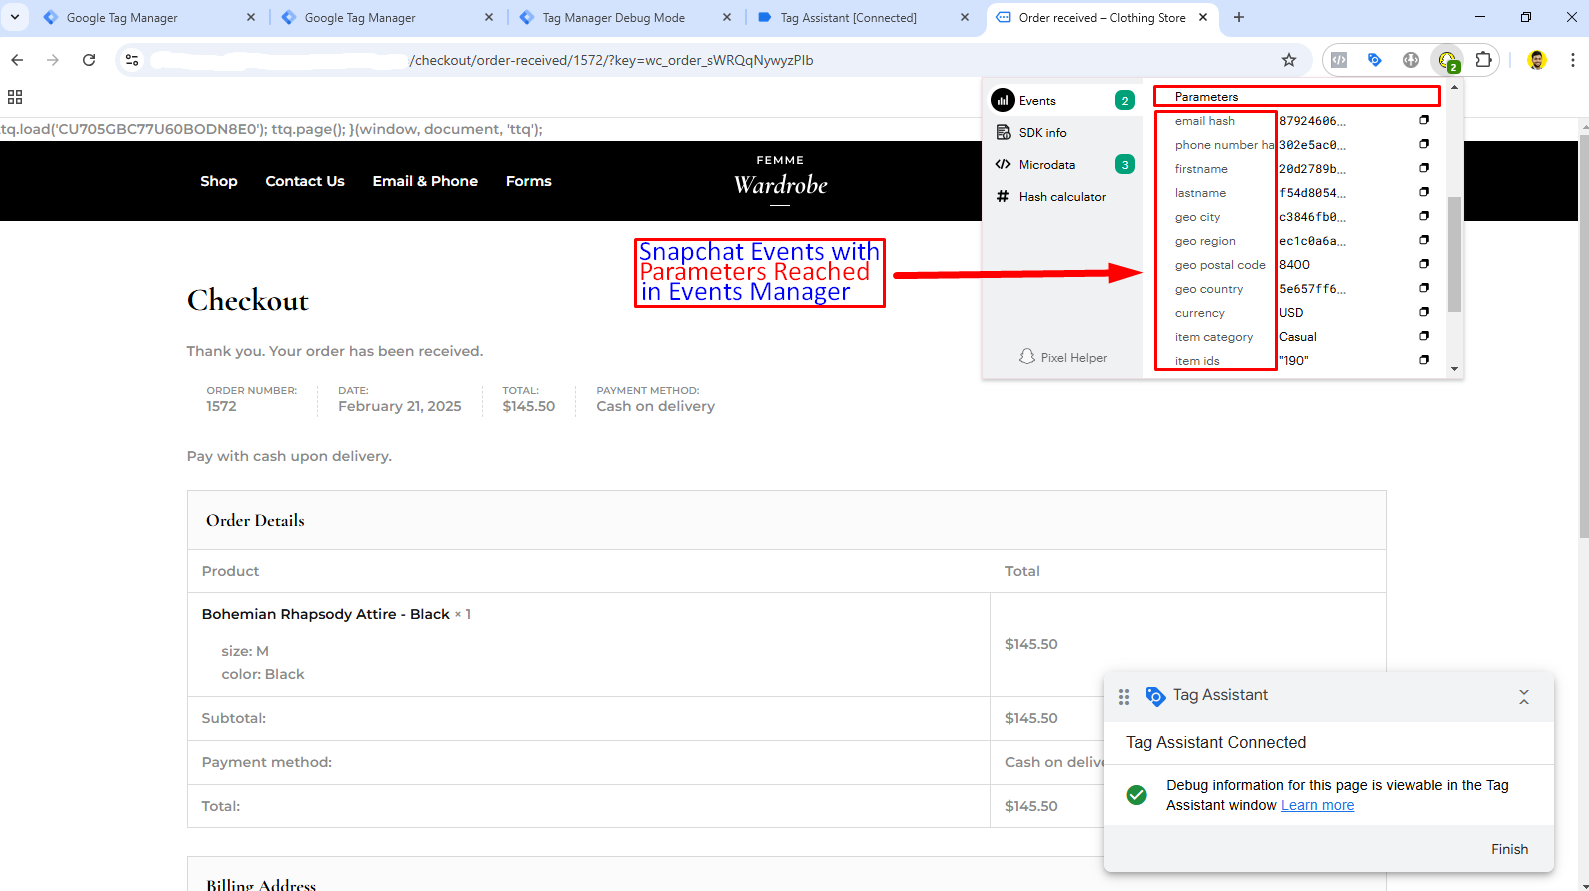The height and width of the screenshot is (891, 1589).
Task: Go to the Contact Us page
Action: point(305,181)
